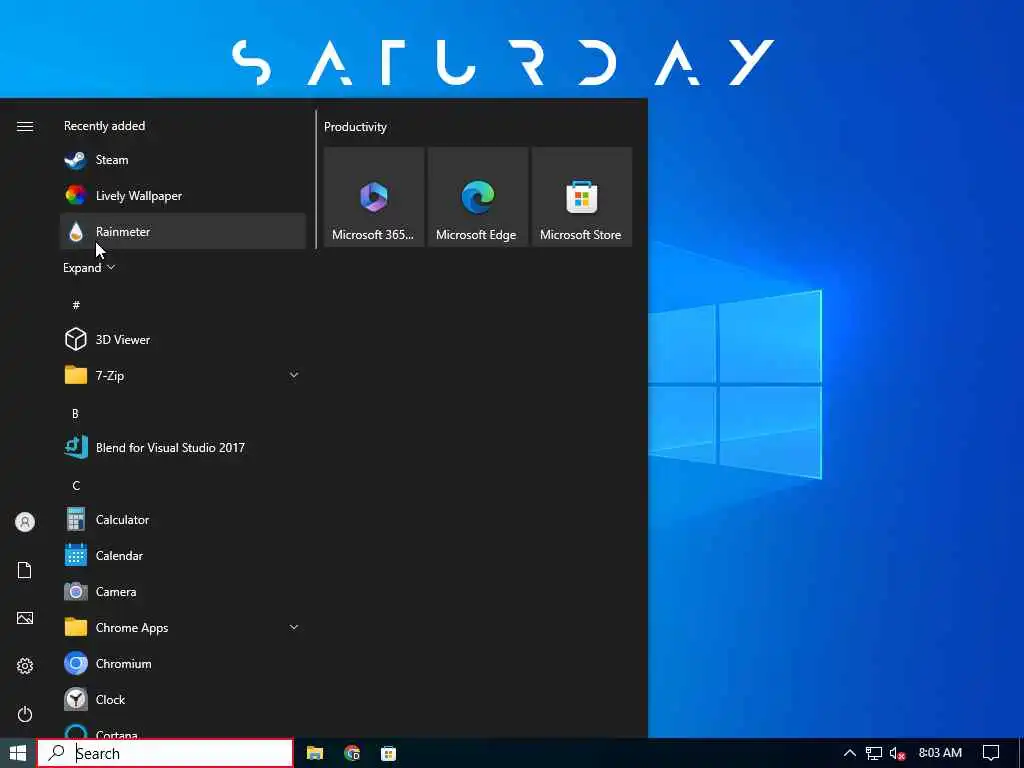This screenshot has width=1024, height=768.
Task: Open the Microsoft 365 tile
Action: click(374, 197)
